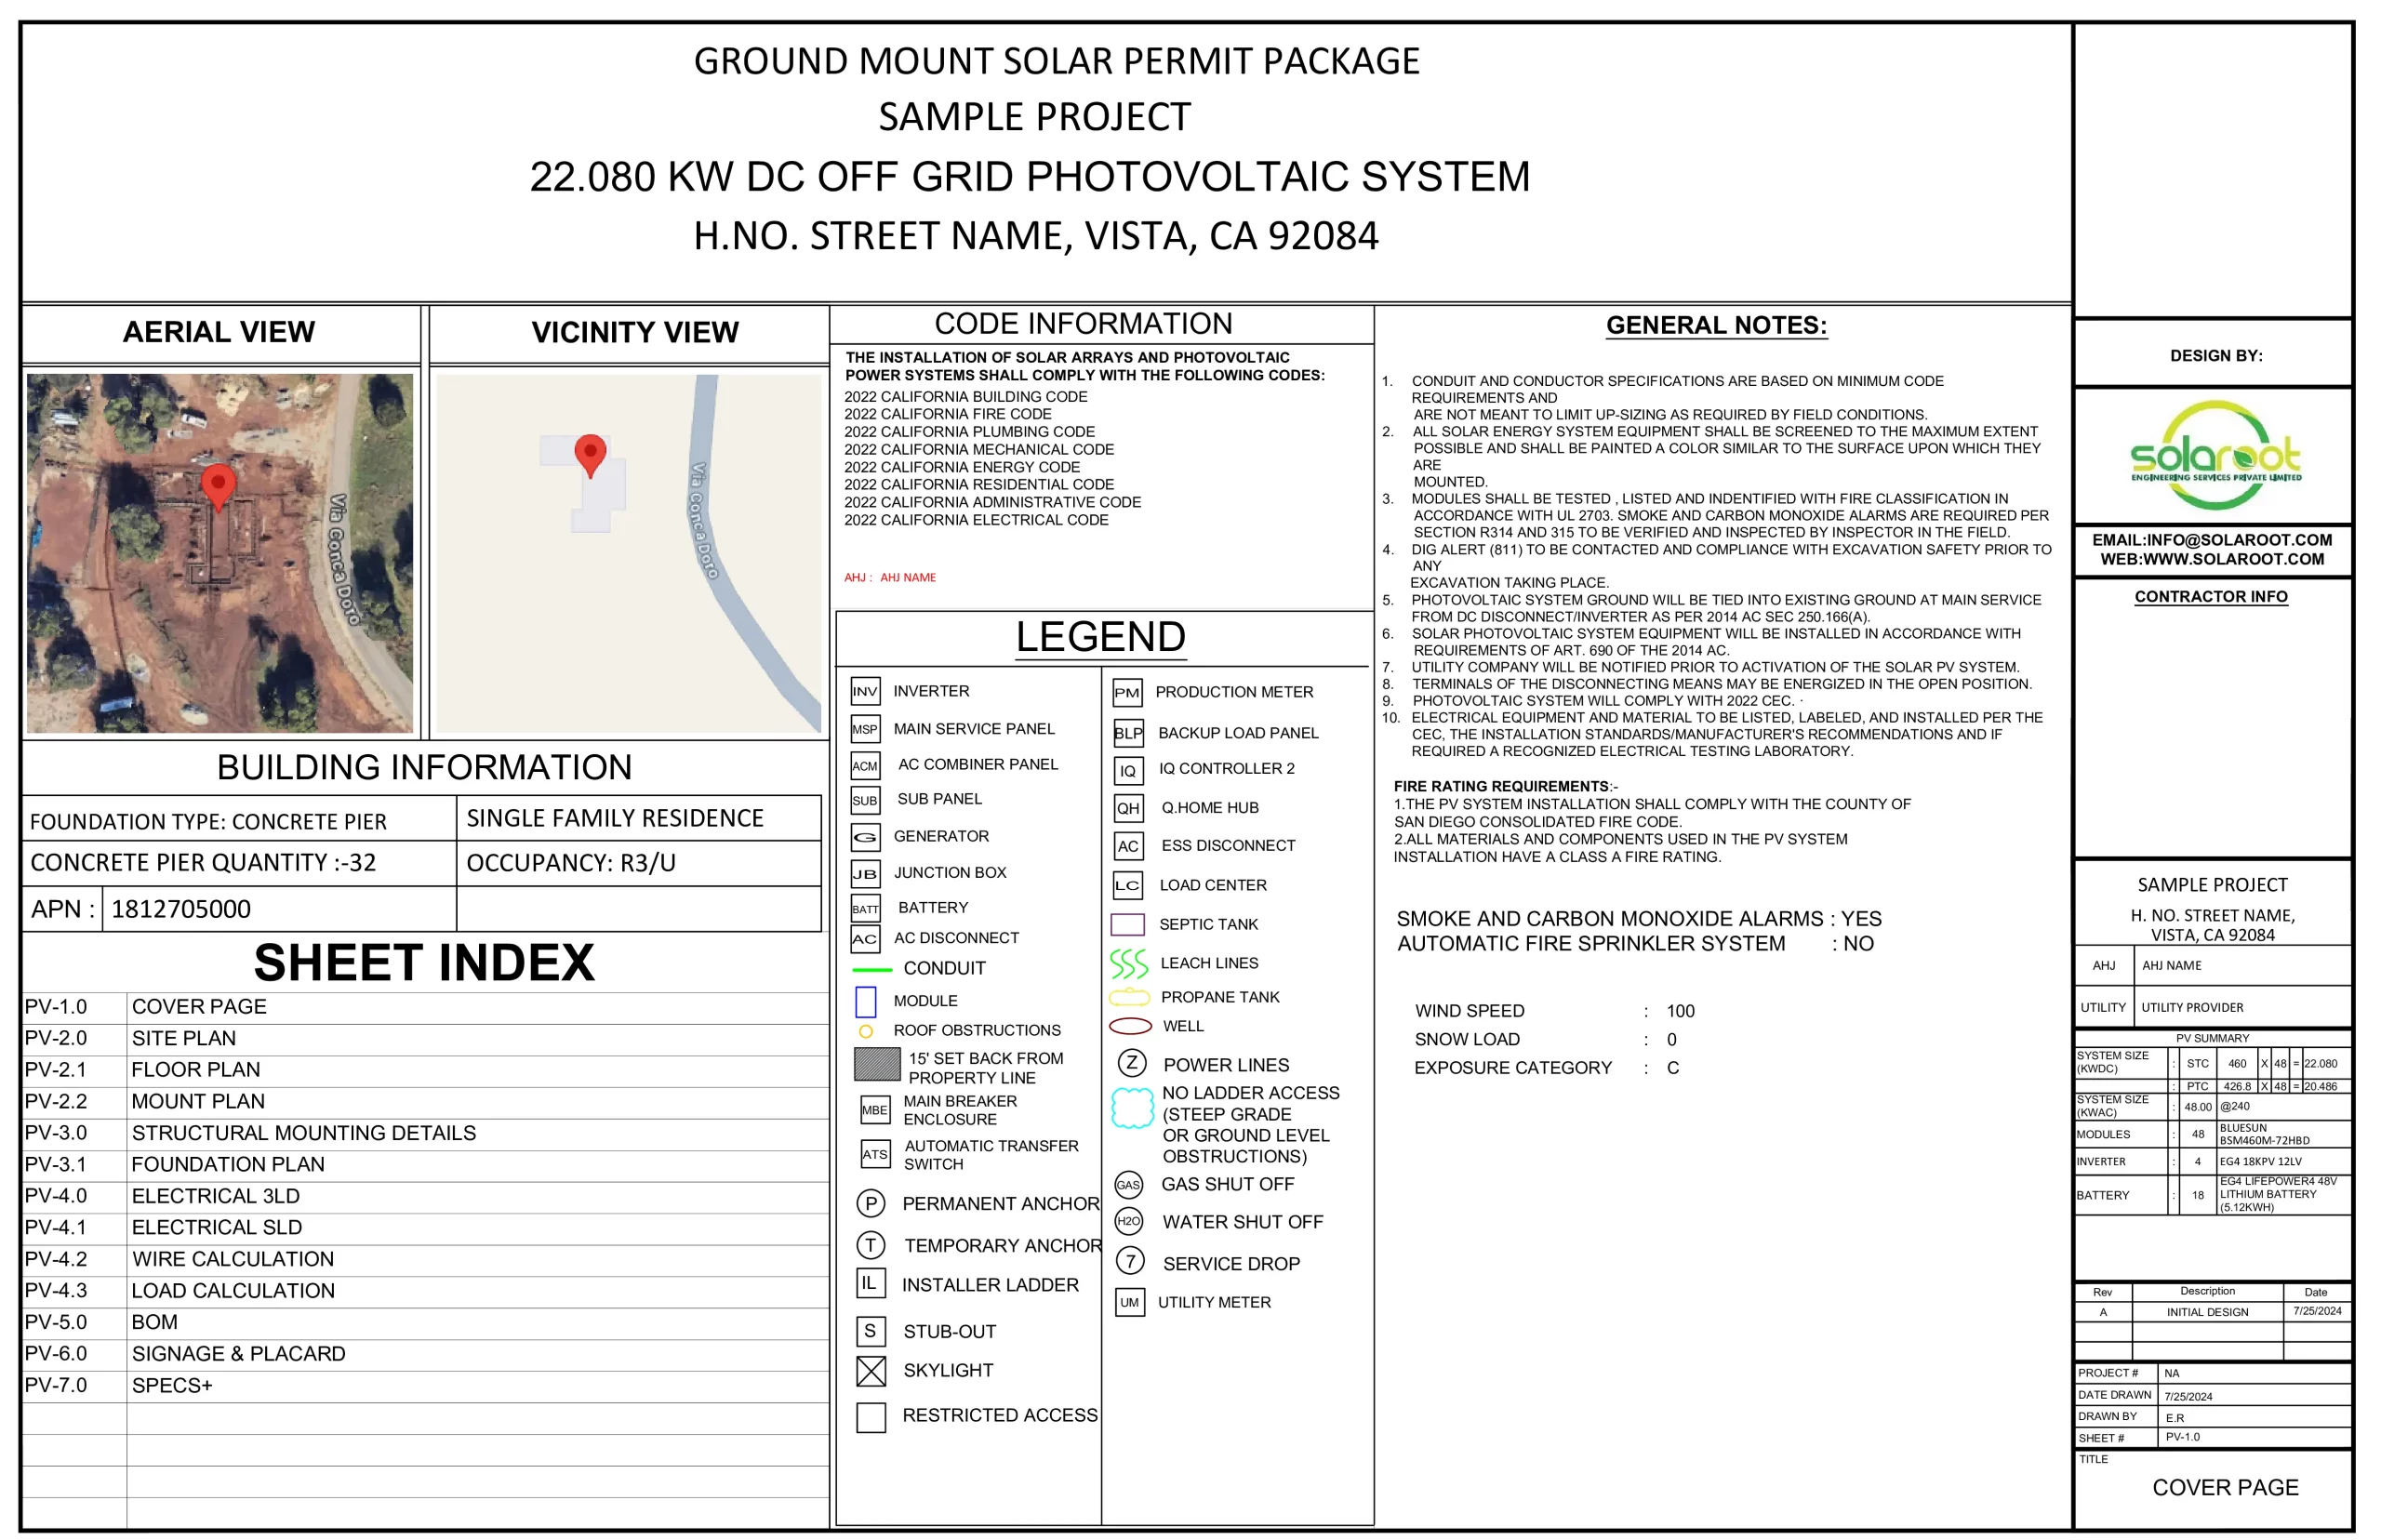Select the power lines Z symbol
The height and width of the screenshot is (1540, 2381).
point(1131,1063)
